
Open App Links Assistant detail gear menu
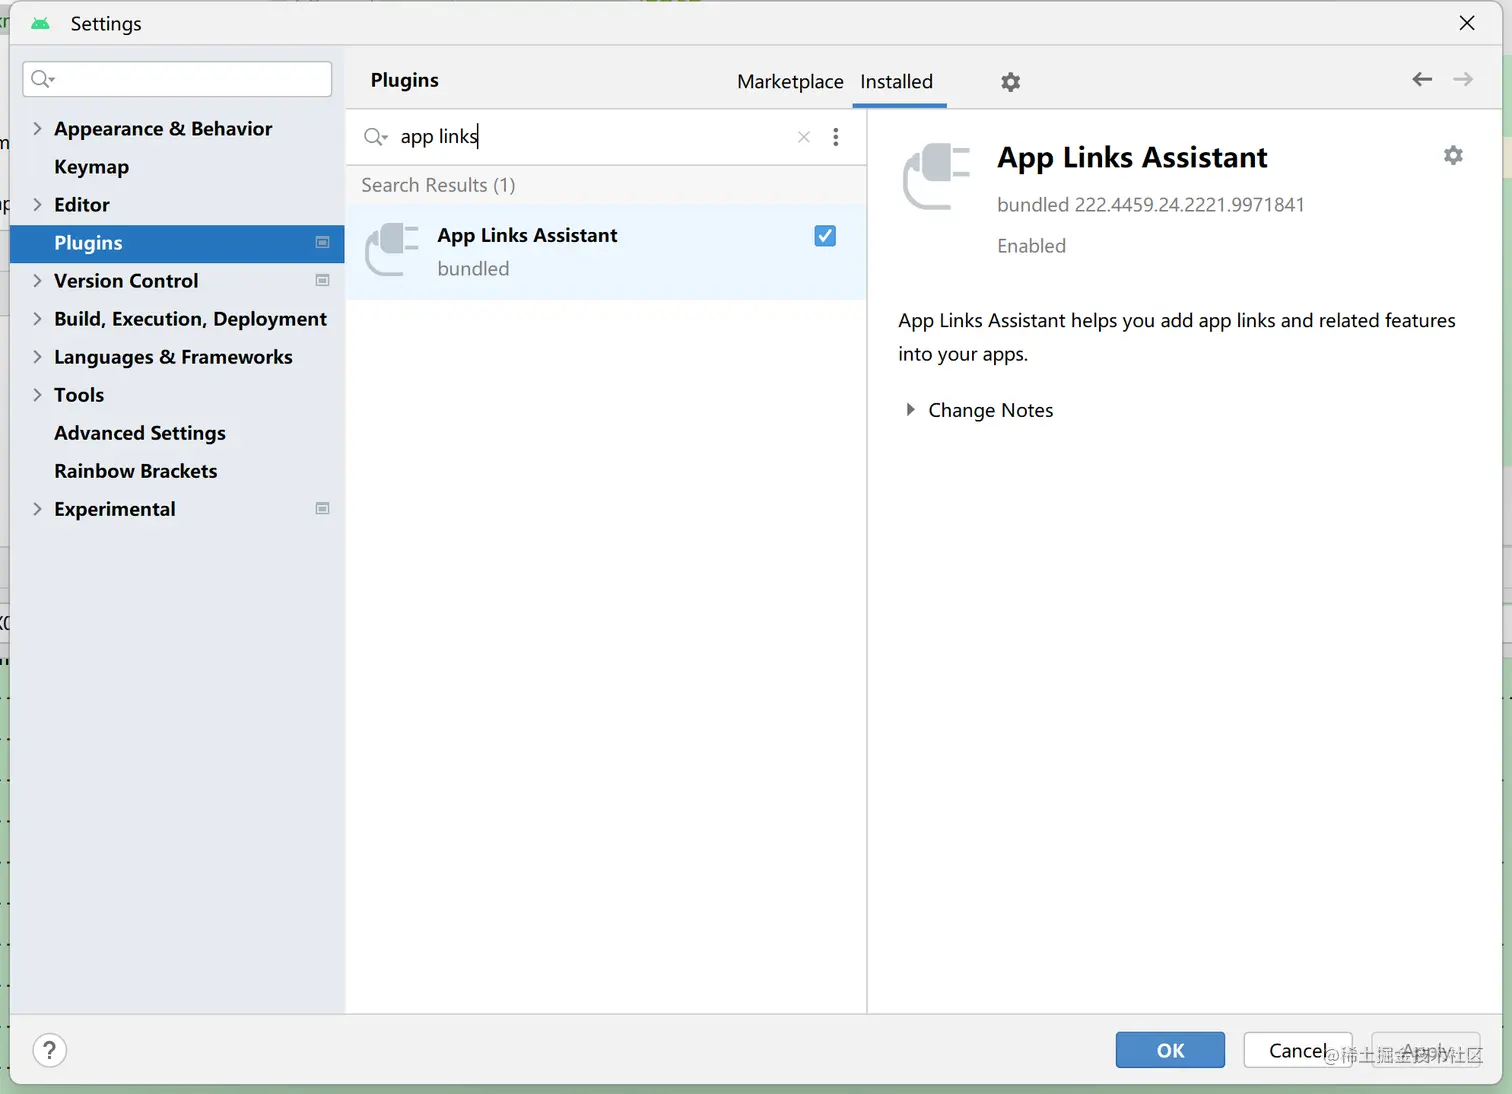click(x=1453, y=155)
